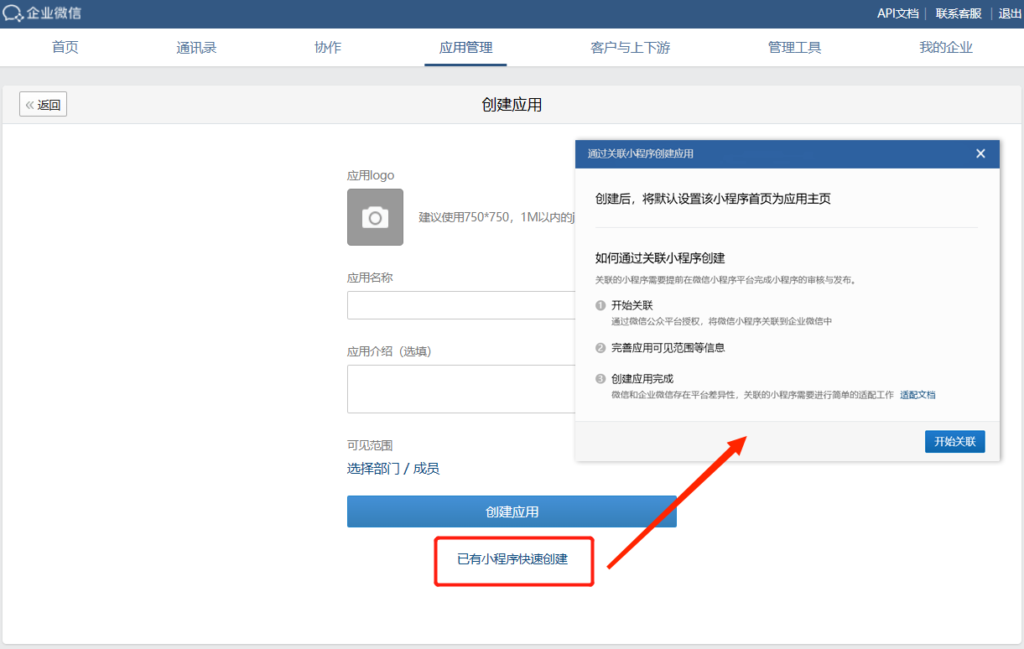This screenshot has height=649, width=1024.
Task: Click the 企业微信 logo icon
Action: click(x=12, y=13)
